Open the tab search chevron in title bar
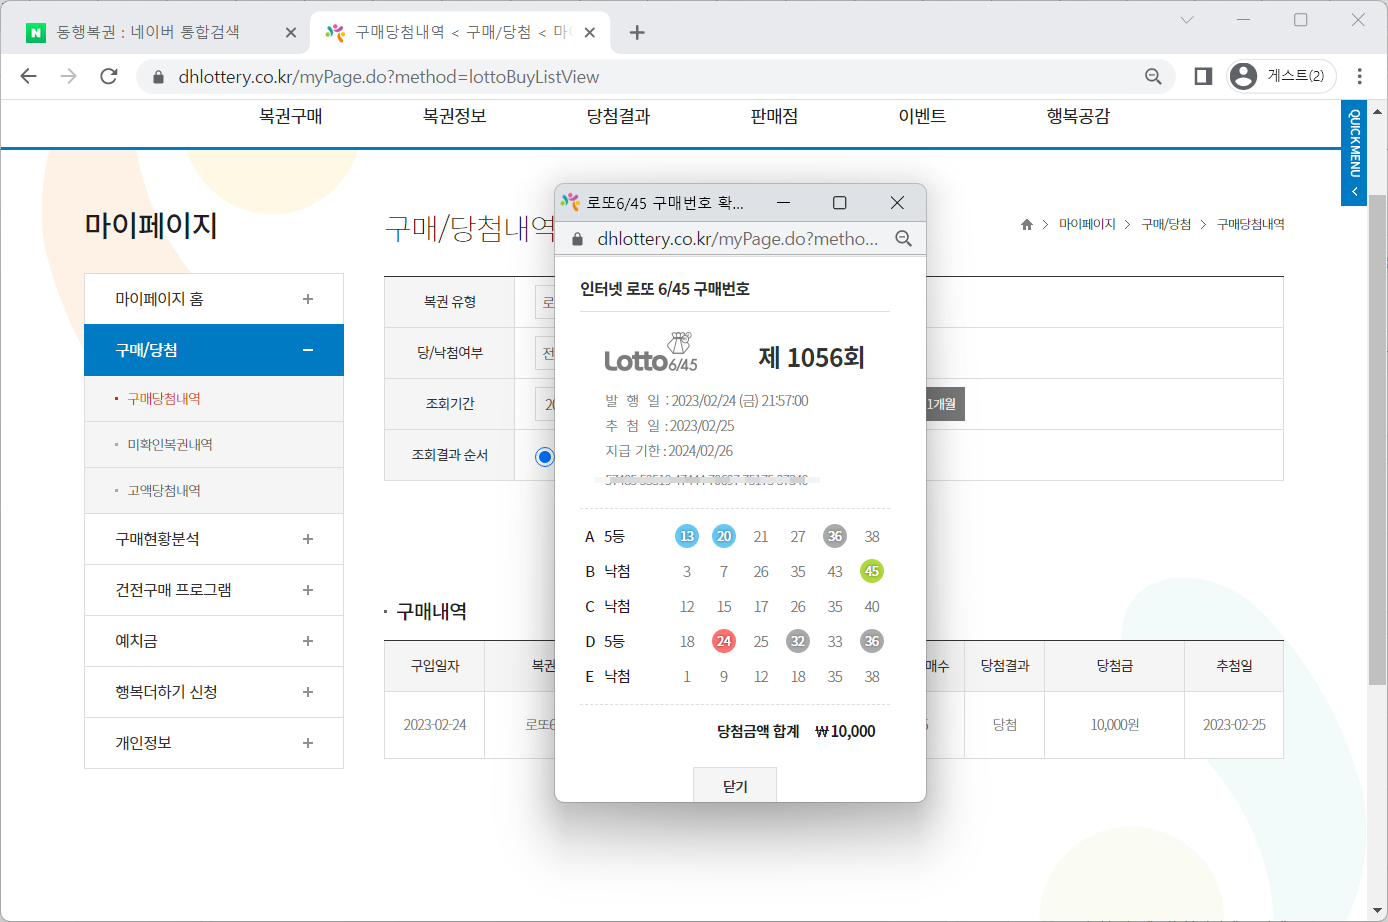Image resolution: width=1388 pixels, height=922 pixels. click(x=1187, y=20)
